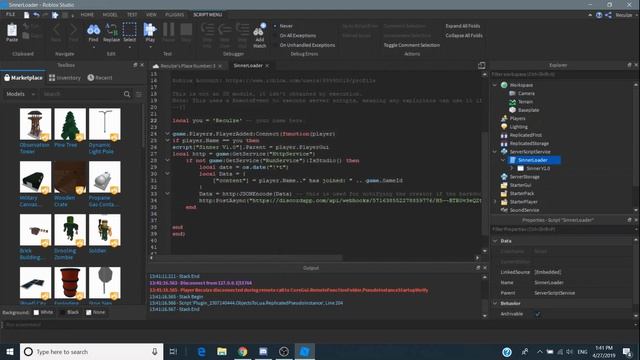
Task: Open the Play dropdown arrow
Action: click(150, 47)
